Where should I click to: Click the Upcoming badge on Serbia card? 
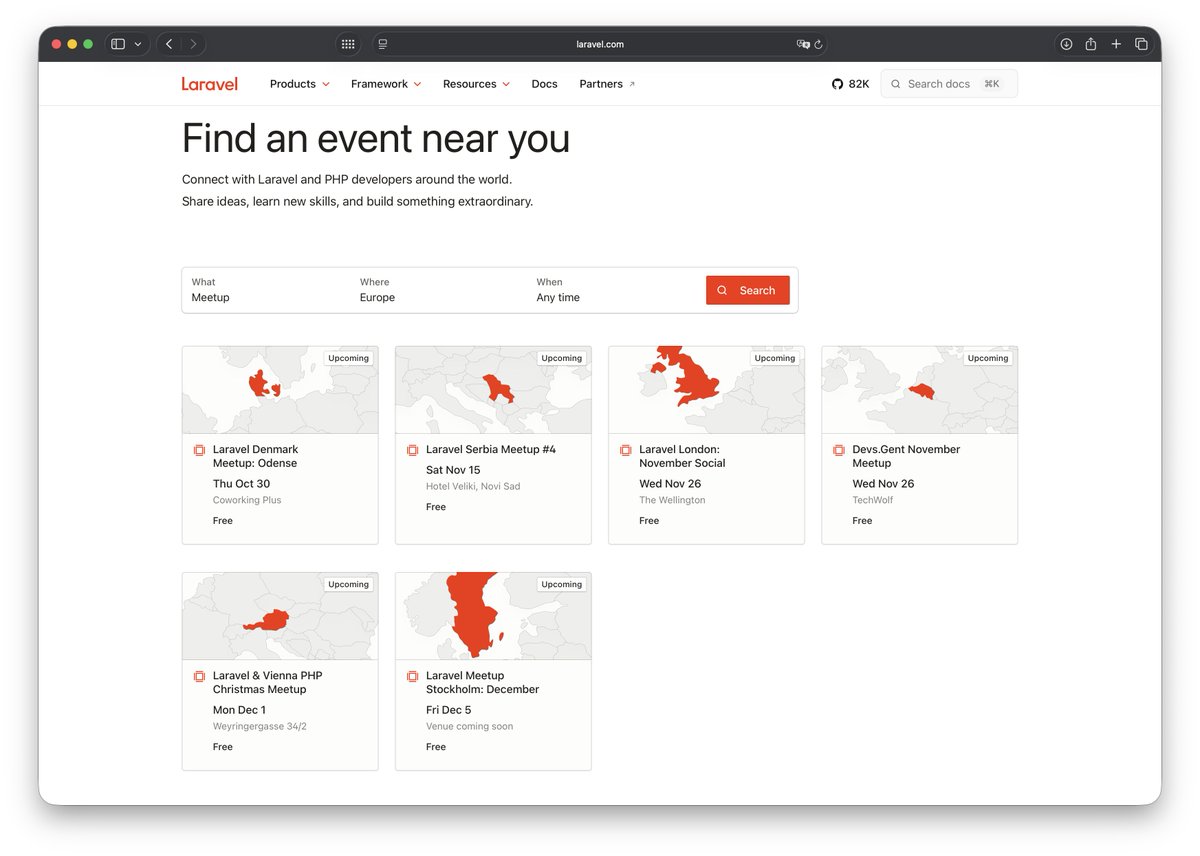tap(561, 358)
